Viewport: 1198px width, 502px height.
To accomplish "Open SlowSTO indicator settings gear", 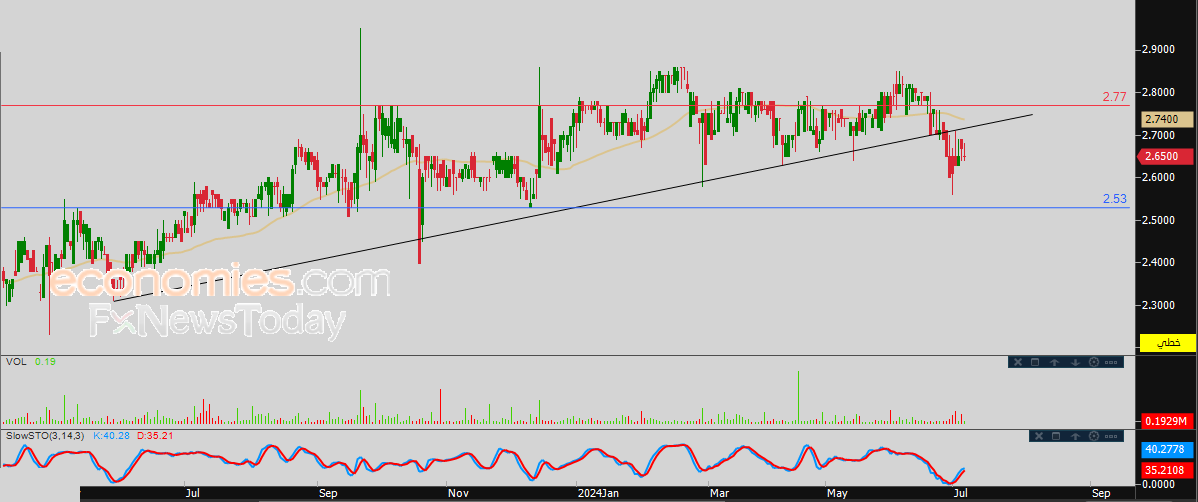I will (x=1094, y=436).
